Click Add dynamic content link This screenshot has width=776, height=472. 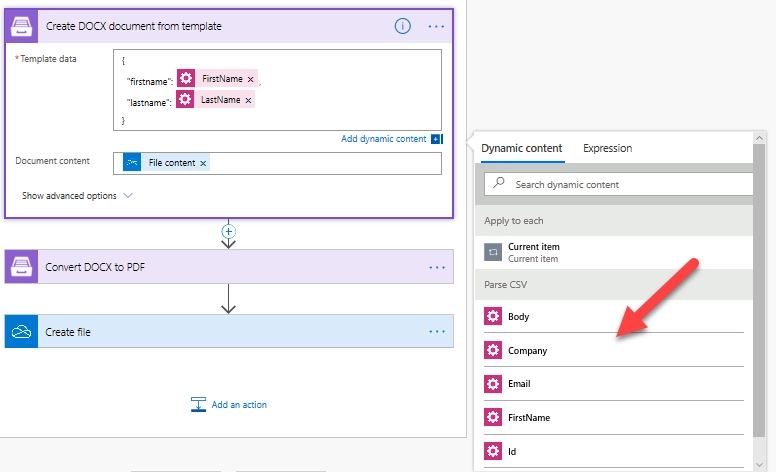click(x=384, y=139)
